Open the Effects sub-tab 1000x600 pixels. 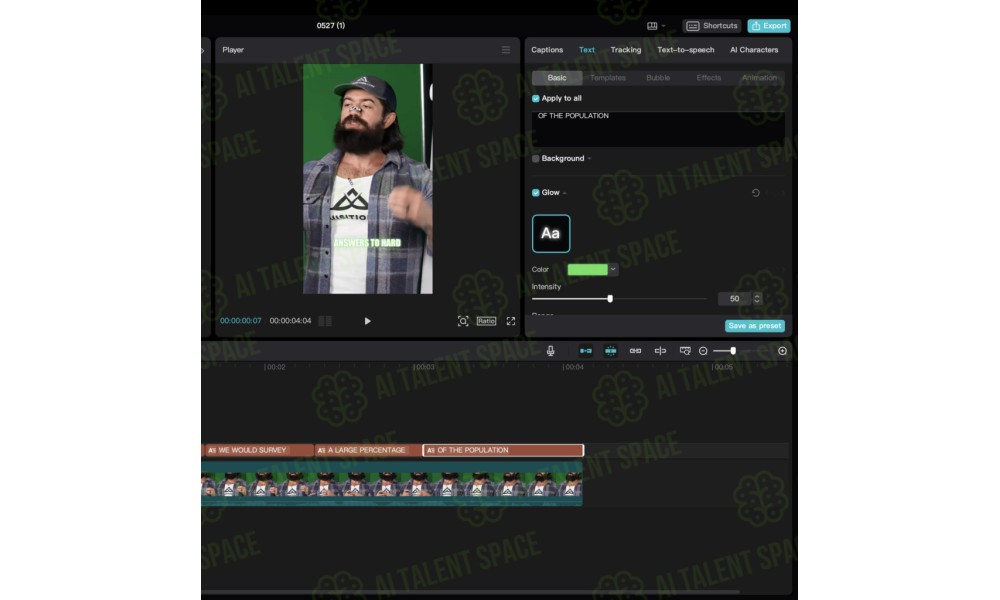click(709, 78)
